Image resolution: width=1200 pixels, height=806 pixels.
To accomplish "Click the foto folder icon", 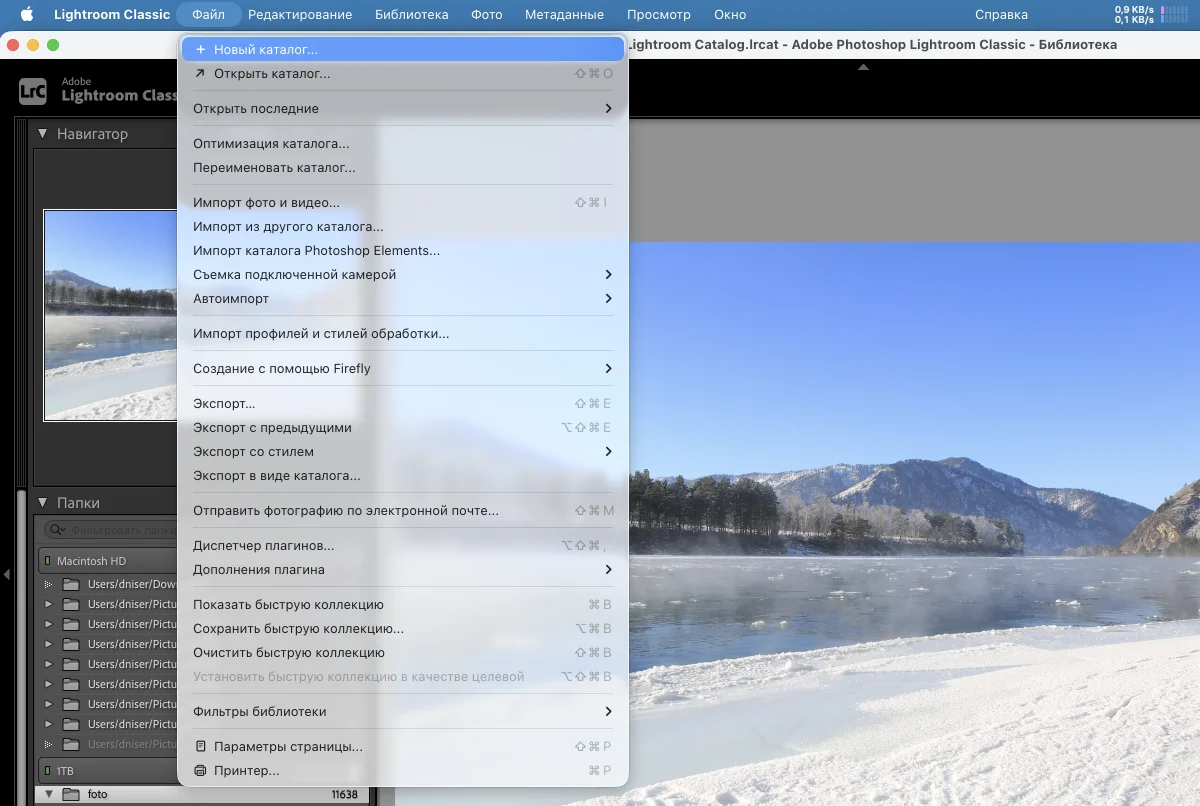I will 70,795.
